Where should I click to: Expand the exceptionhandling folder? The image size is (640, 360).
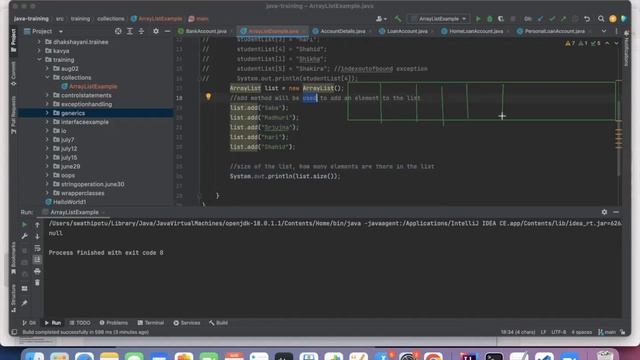(x=47, y=104)
